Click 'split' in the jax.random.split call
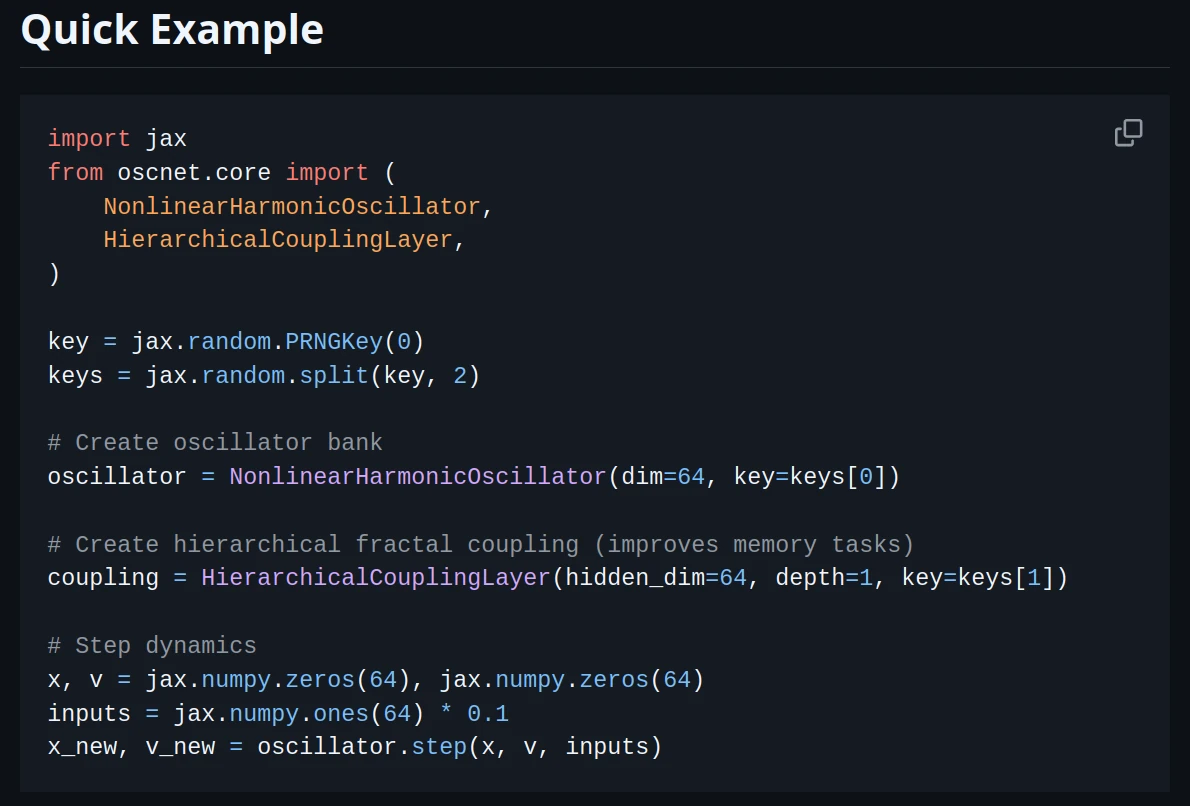 click(x=342, y=376)
